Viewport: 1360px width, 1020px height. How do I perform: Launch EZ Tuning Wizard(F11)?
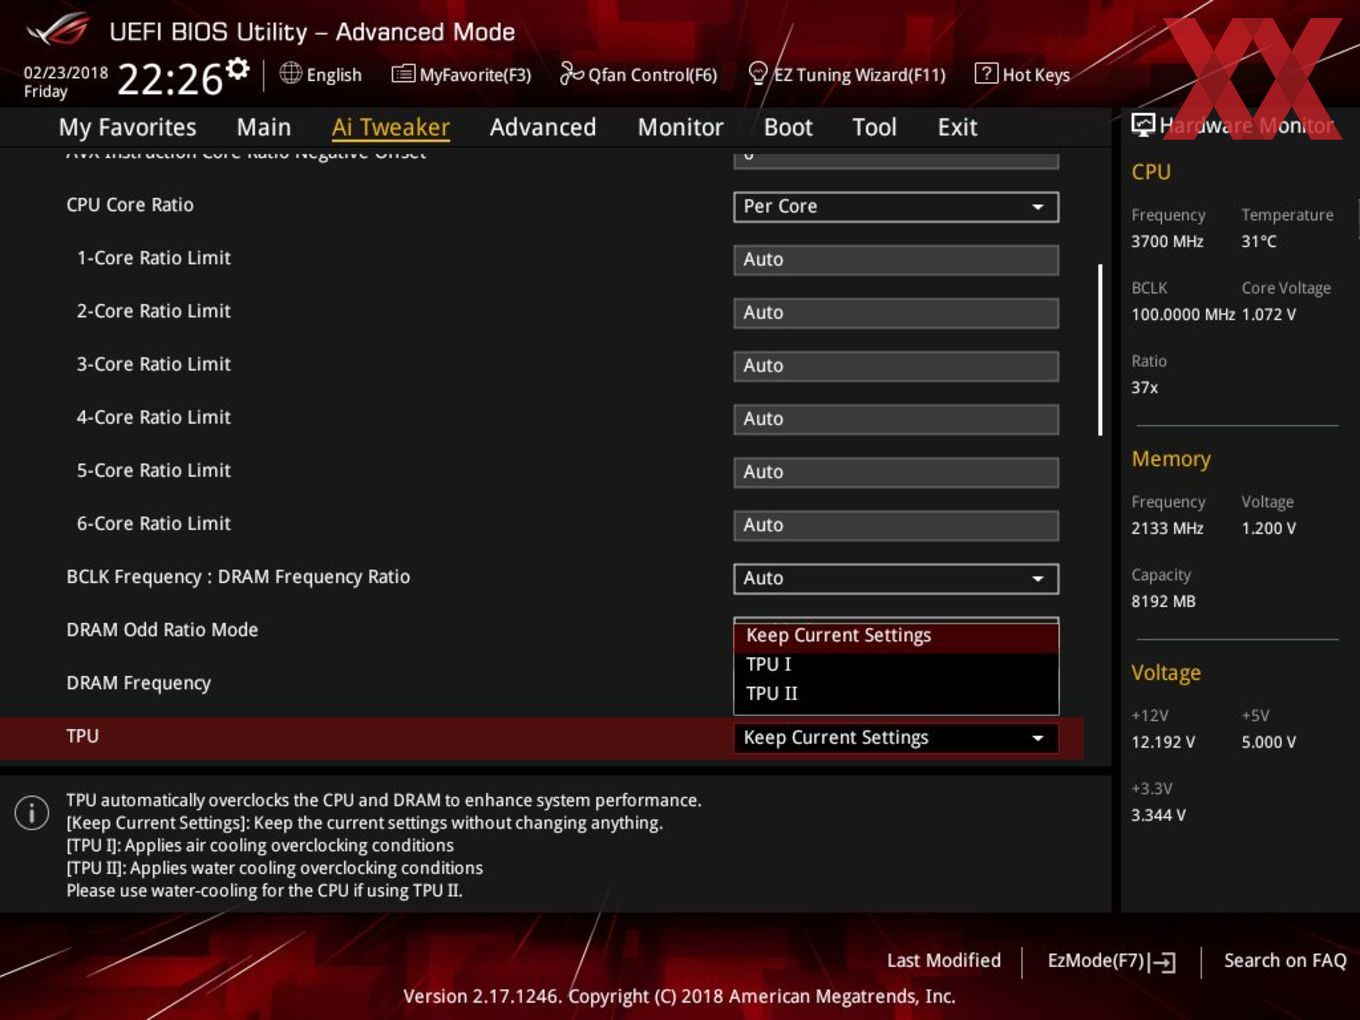[847, 74]
